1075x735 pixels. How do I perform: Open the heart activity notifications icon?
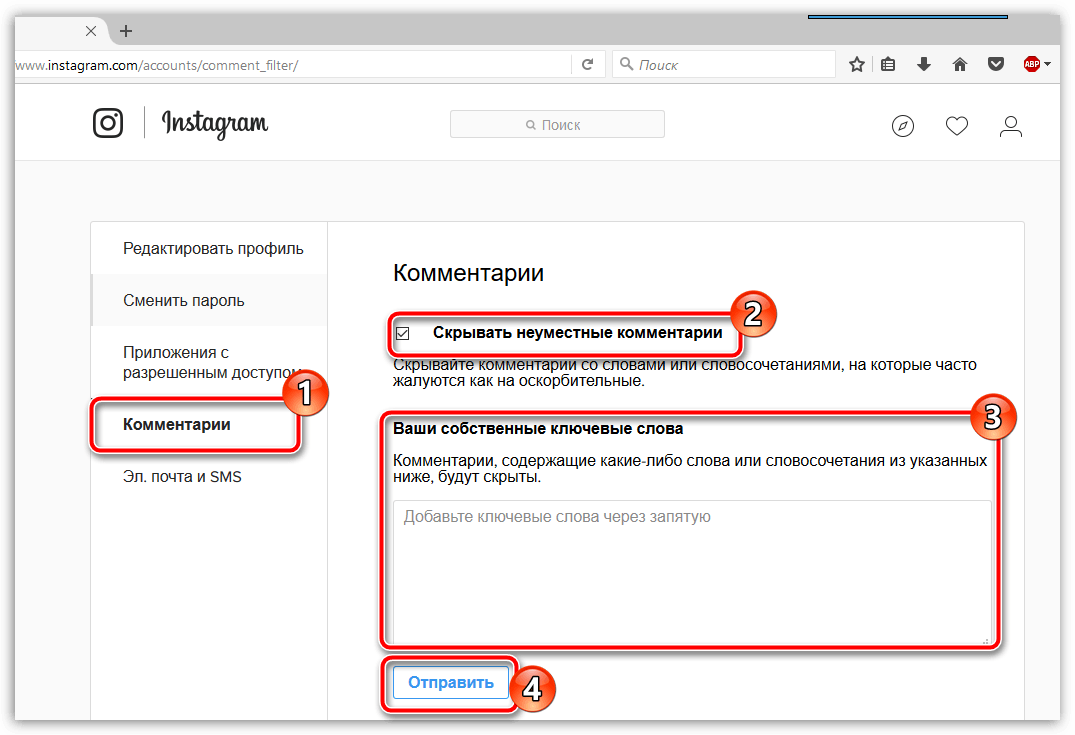point(957,126)
